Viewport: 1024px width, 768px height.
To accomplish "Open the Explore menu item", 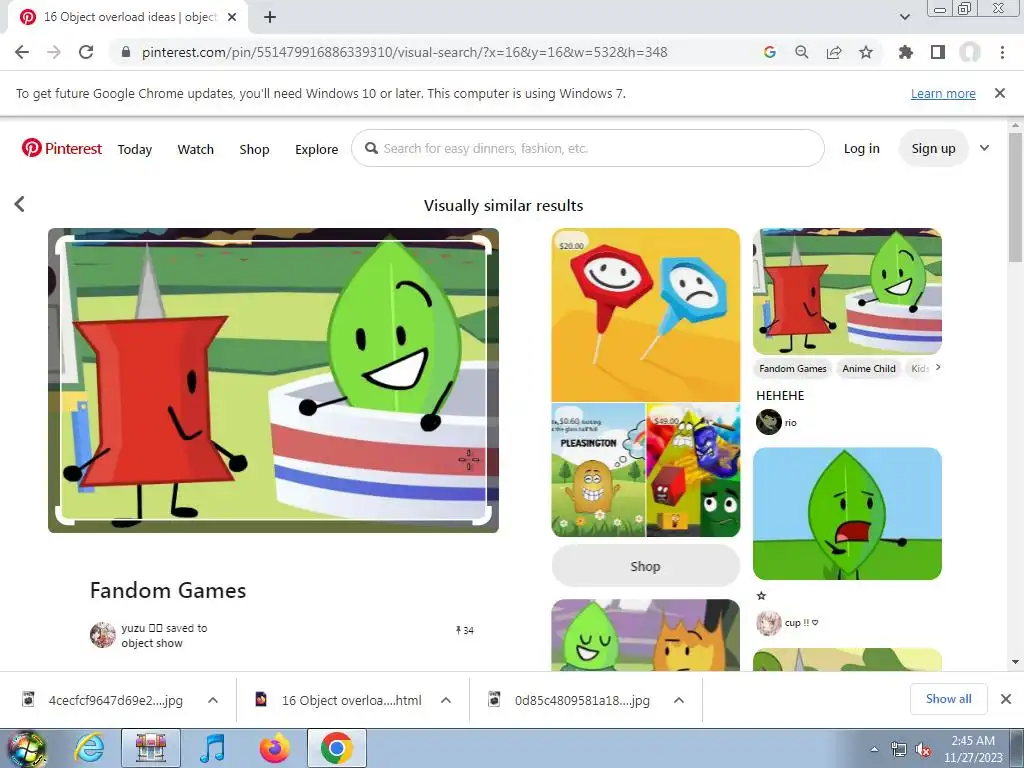I will pyautogui.click(x=316, y=150).
